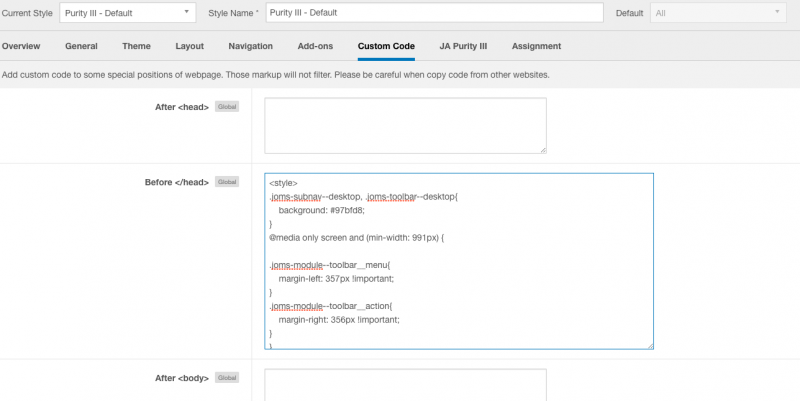Select the Add-ons tab
Viewport: 800px width, 401px height.
tap(315, 46)
